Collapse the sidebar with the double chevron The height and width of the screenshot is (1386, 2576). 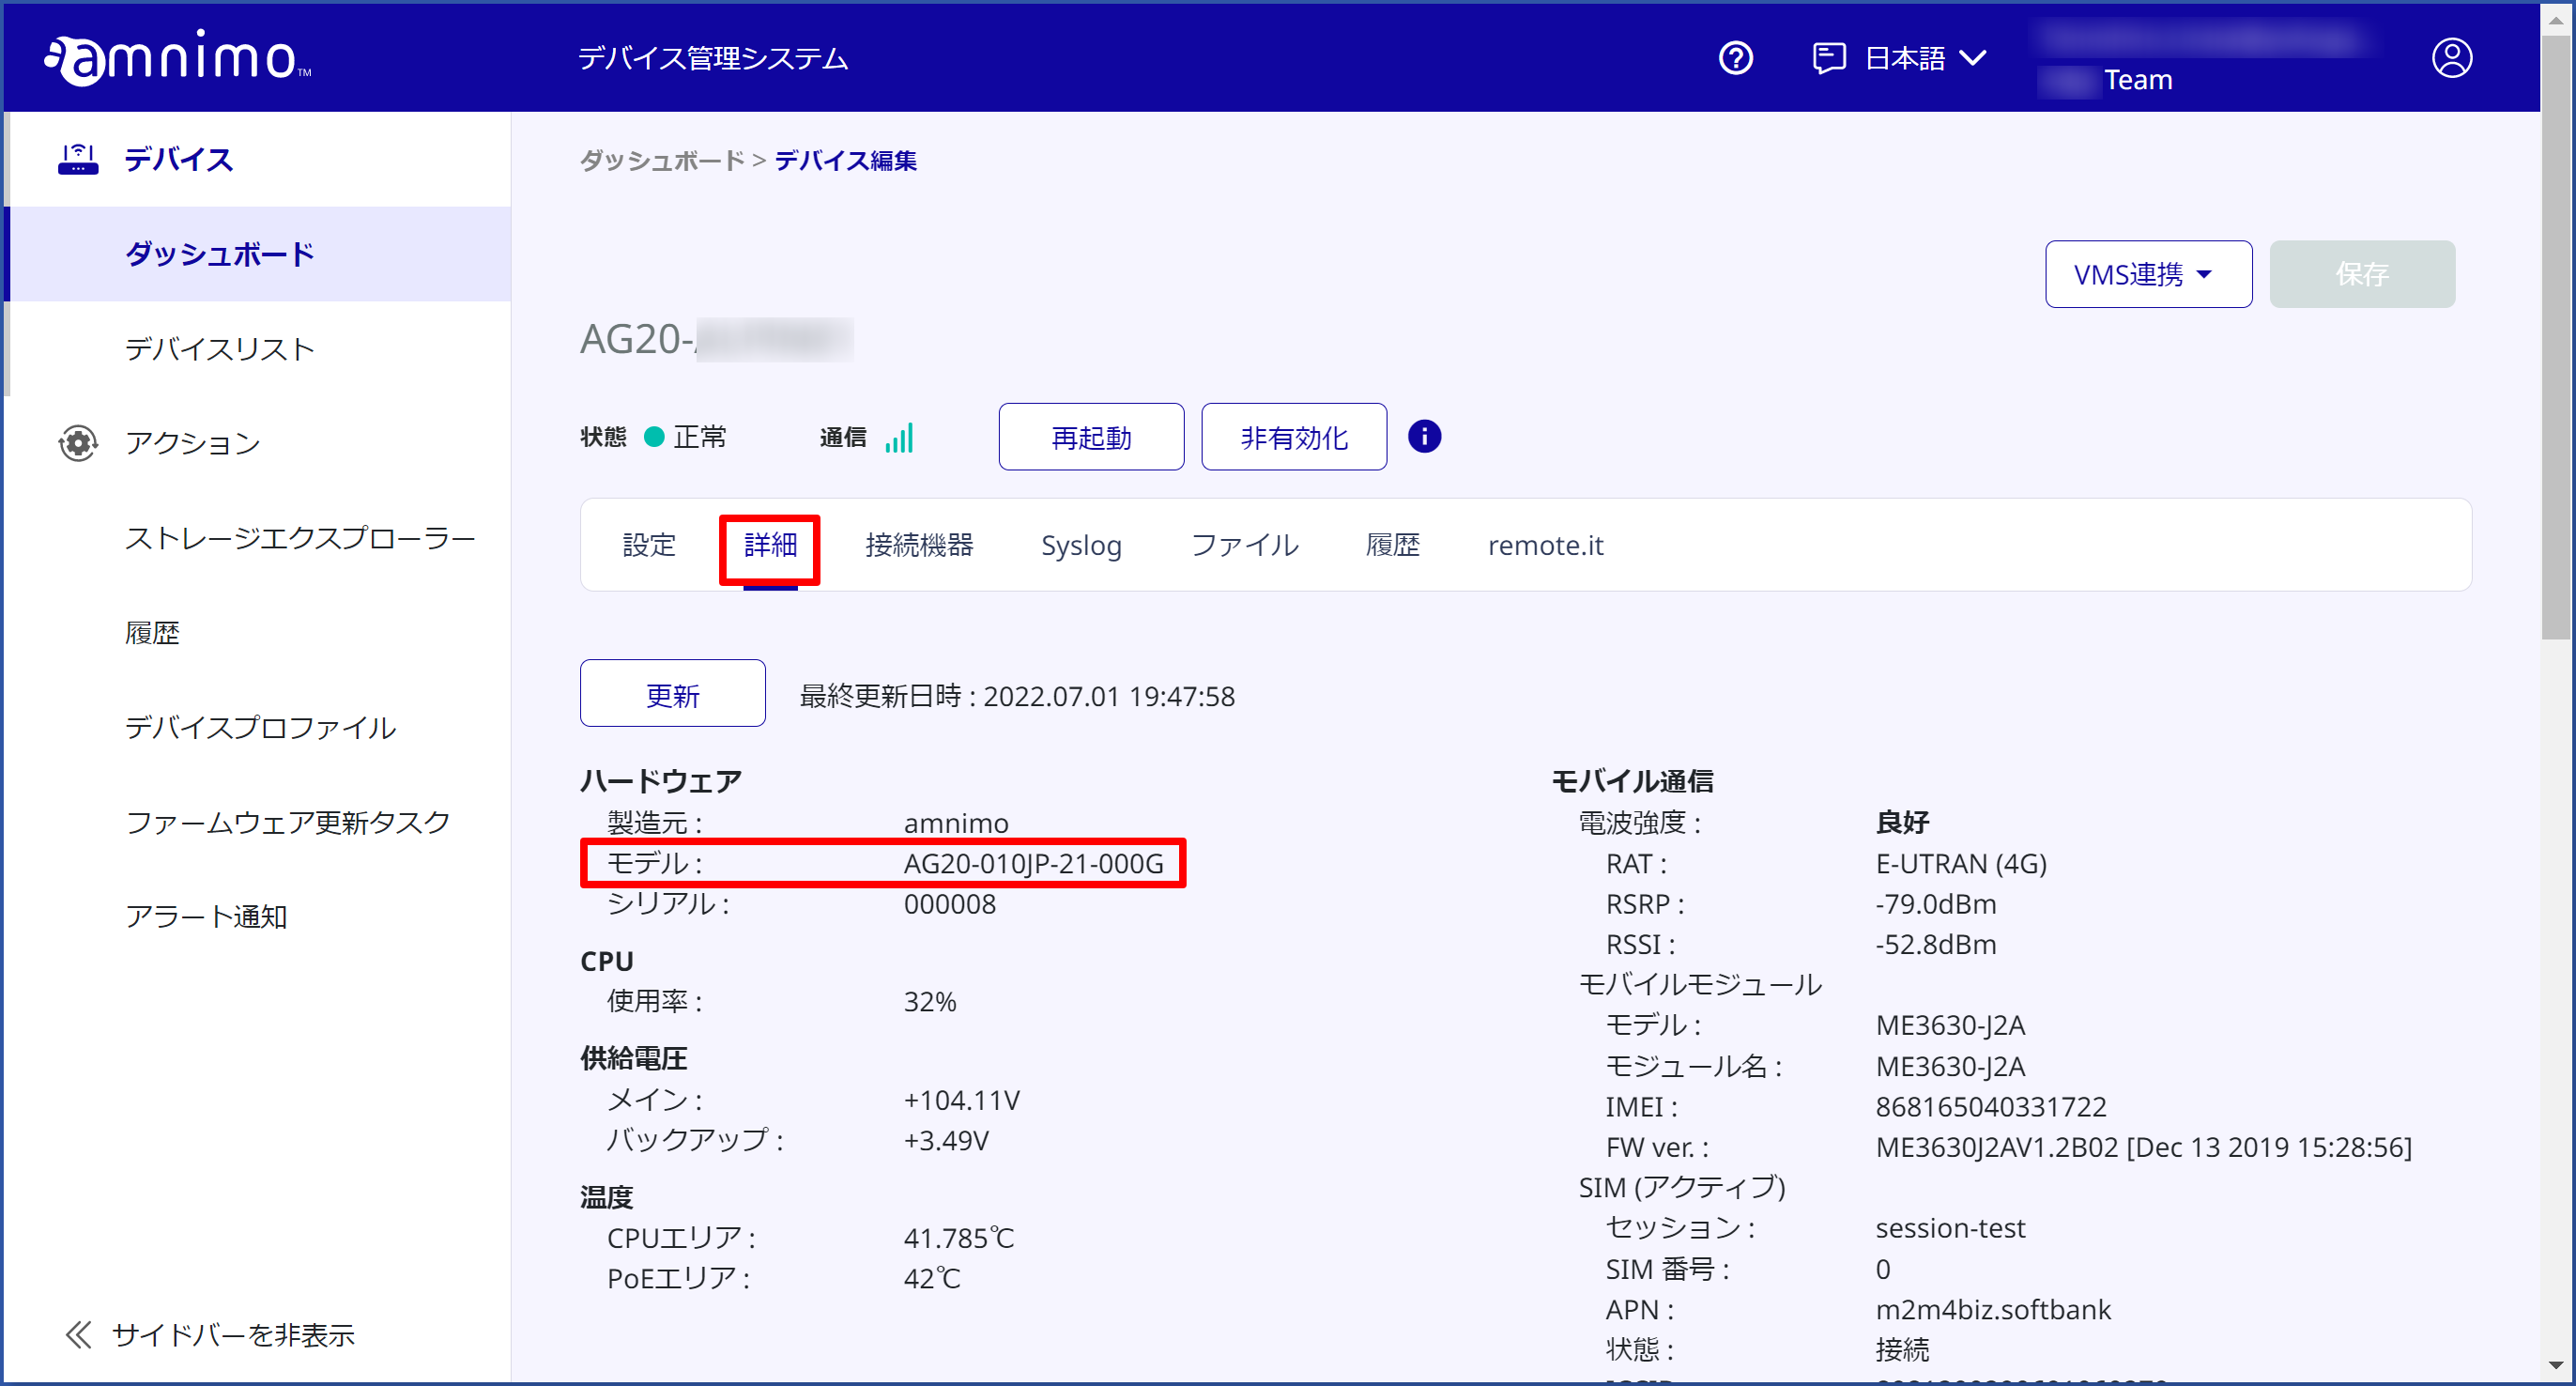[x=78, y=1334]
